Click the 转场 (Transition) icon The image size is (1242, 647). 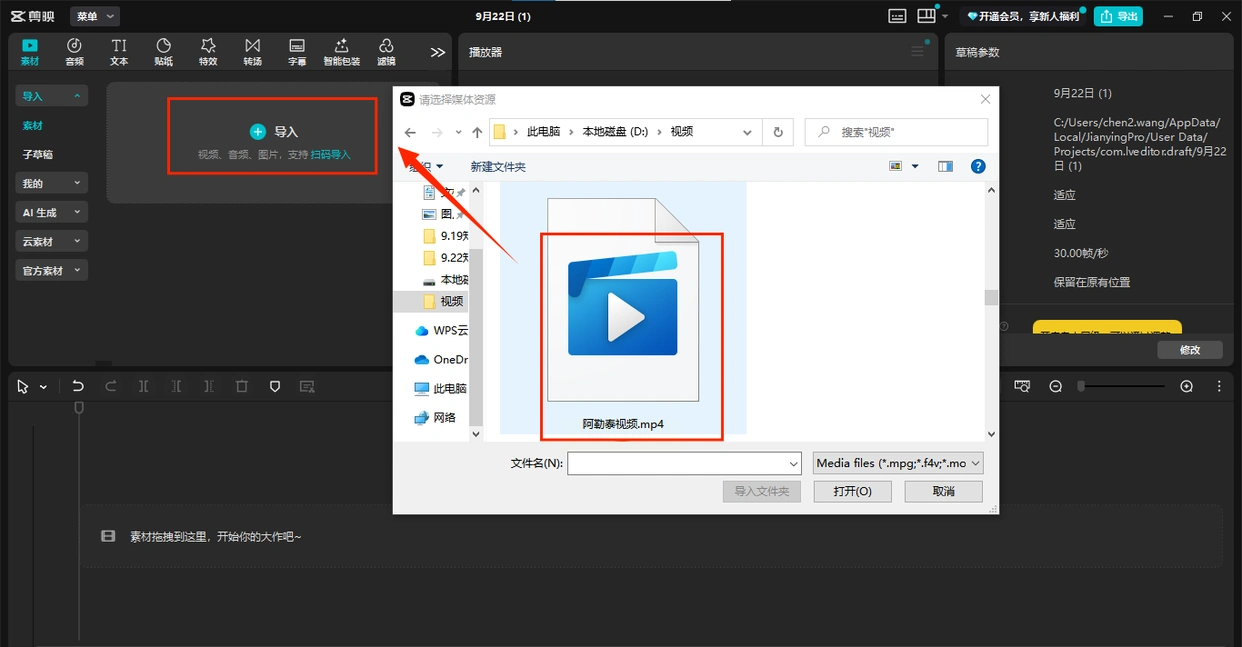(252, 52)
